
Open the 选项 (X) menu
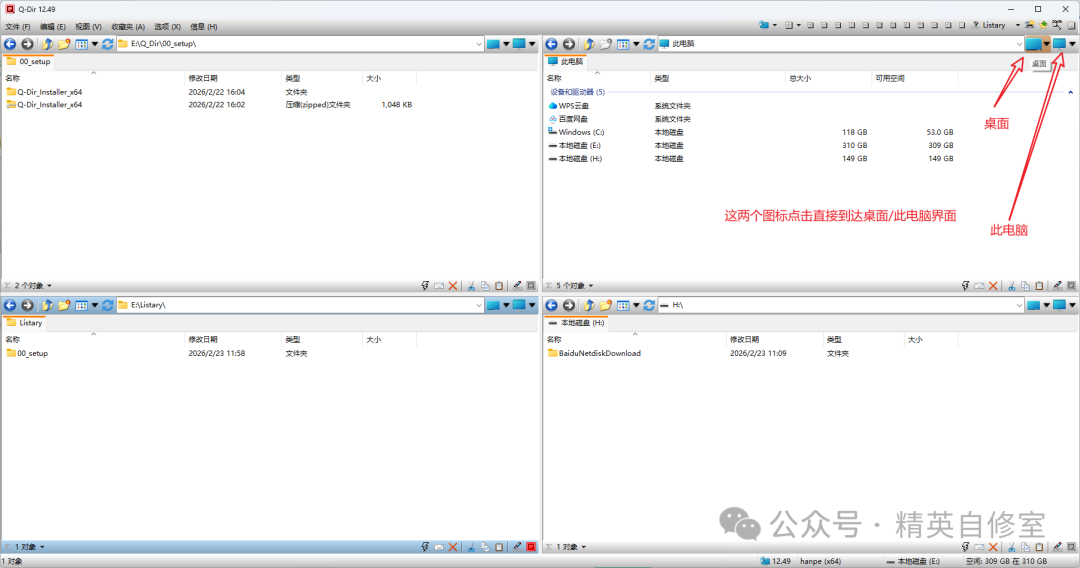click(x=168, y=26)
